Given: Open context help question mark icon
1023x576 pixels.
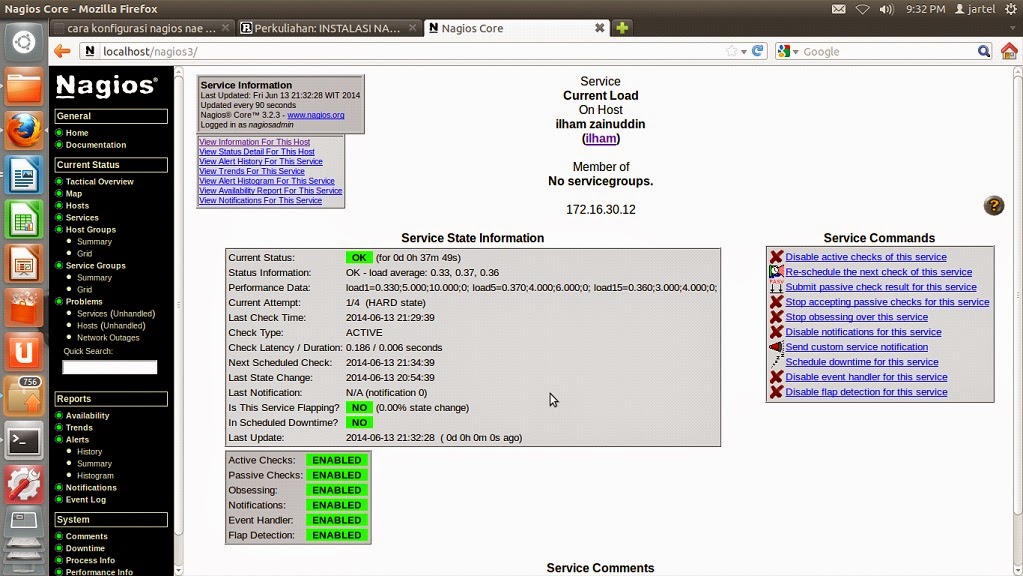Looking at the screenshot, I should click(x=994, y=206).
